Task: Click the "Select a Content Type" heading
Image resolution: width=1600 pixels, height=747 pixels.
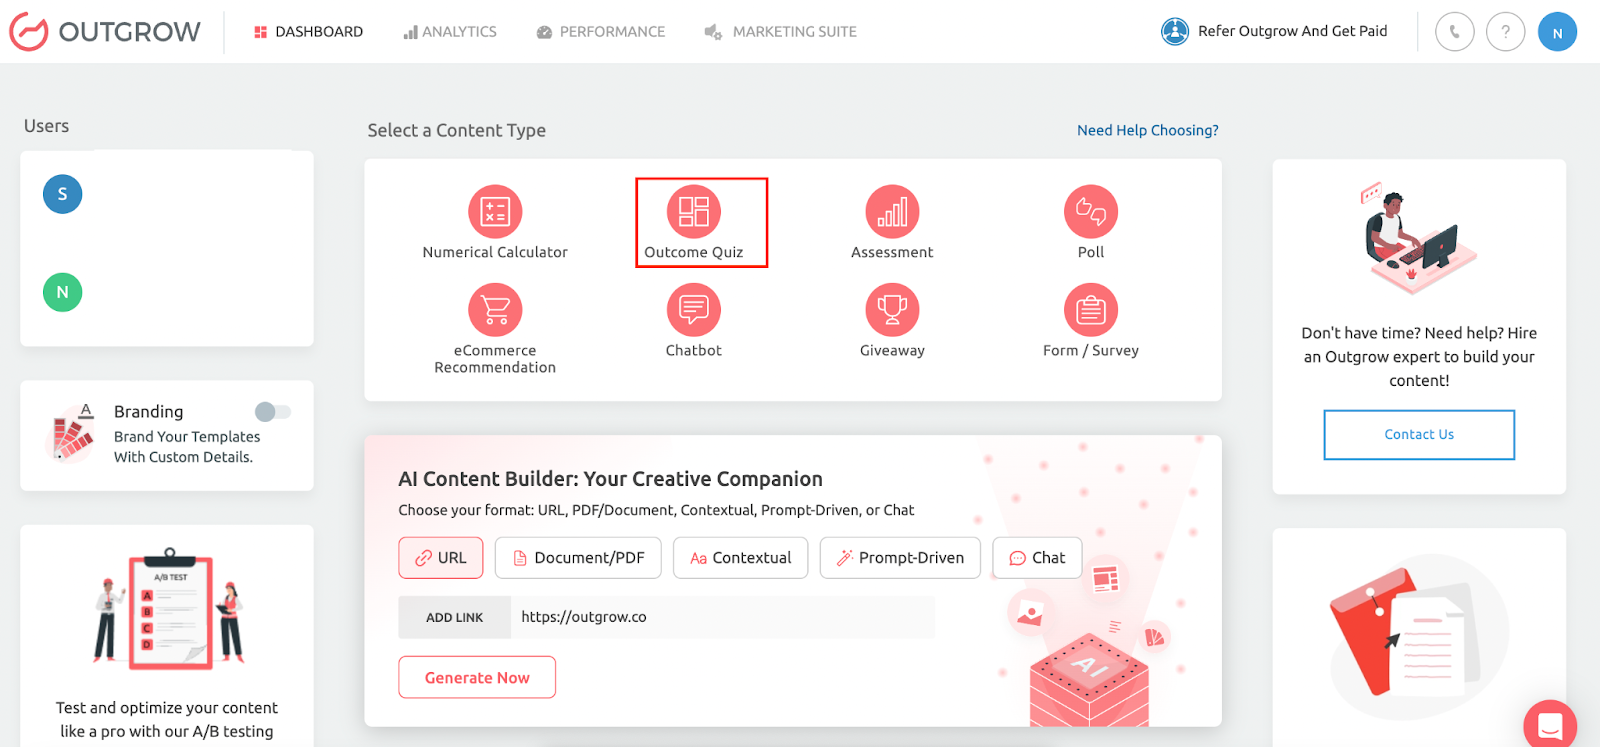Action: tap(457, 130)
